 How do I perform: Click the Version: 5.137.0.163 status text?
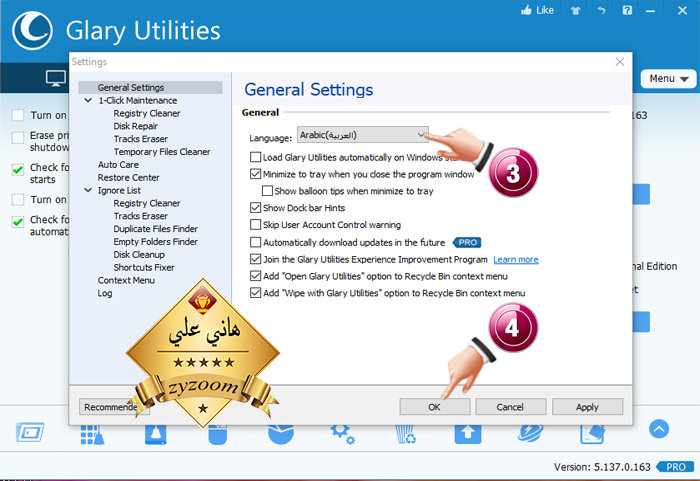(602, 467)
